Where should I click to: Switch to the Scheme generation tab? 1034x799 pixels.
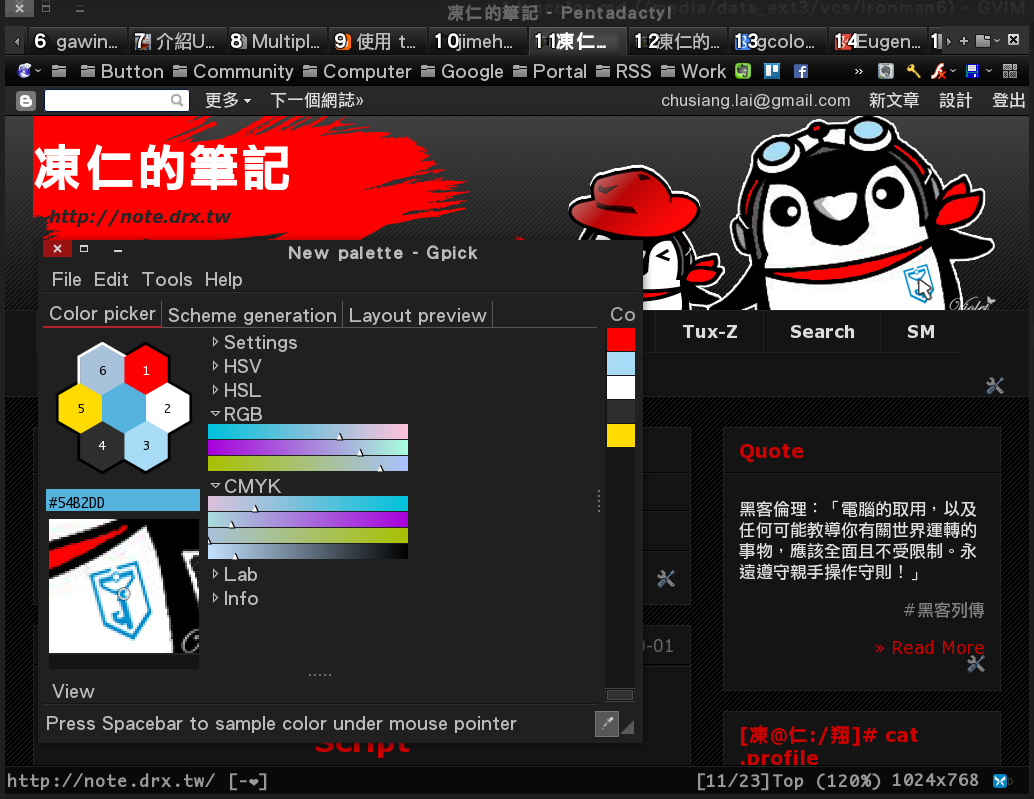[x=251, y=314]
